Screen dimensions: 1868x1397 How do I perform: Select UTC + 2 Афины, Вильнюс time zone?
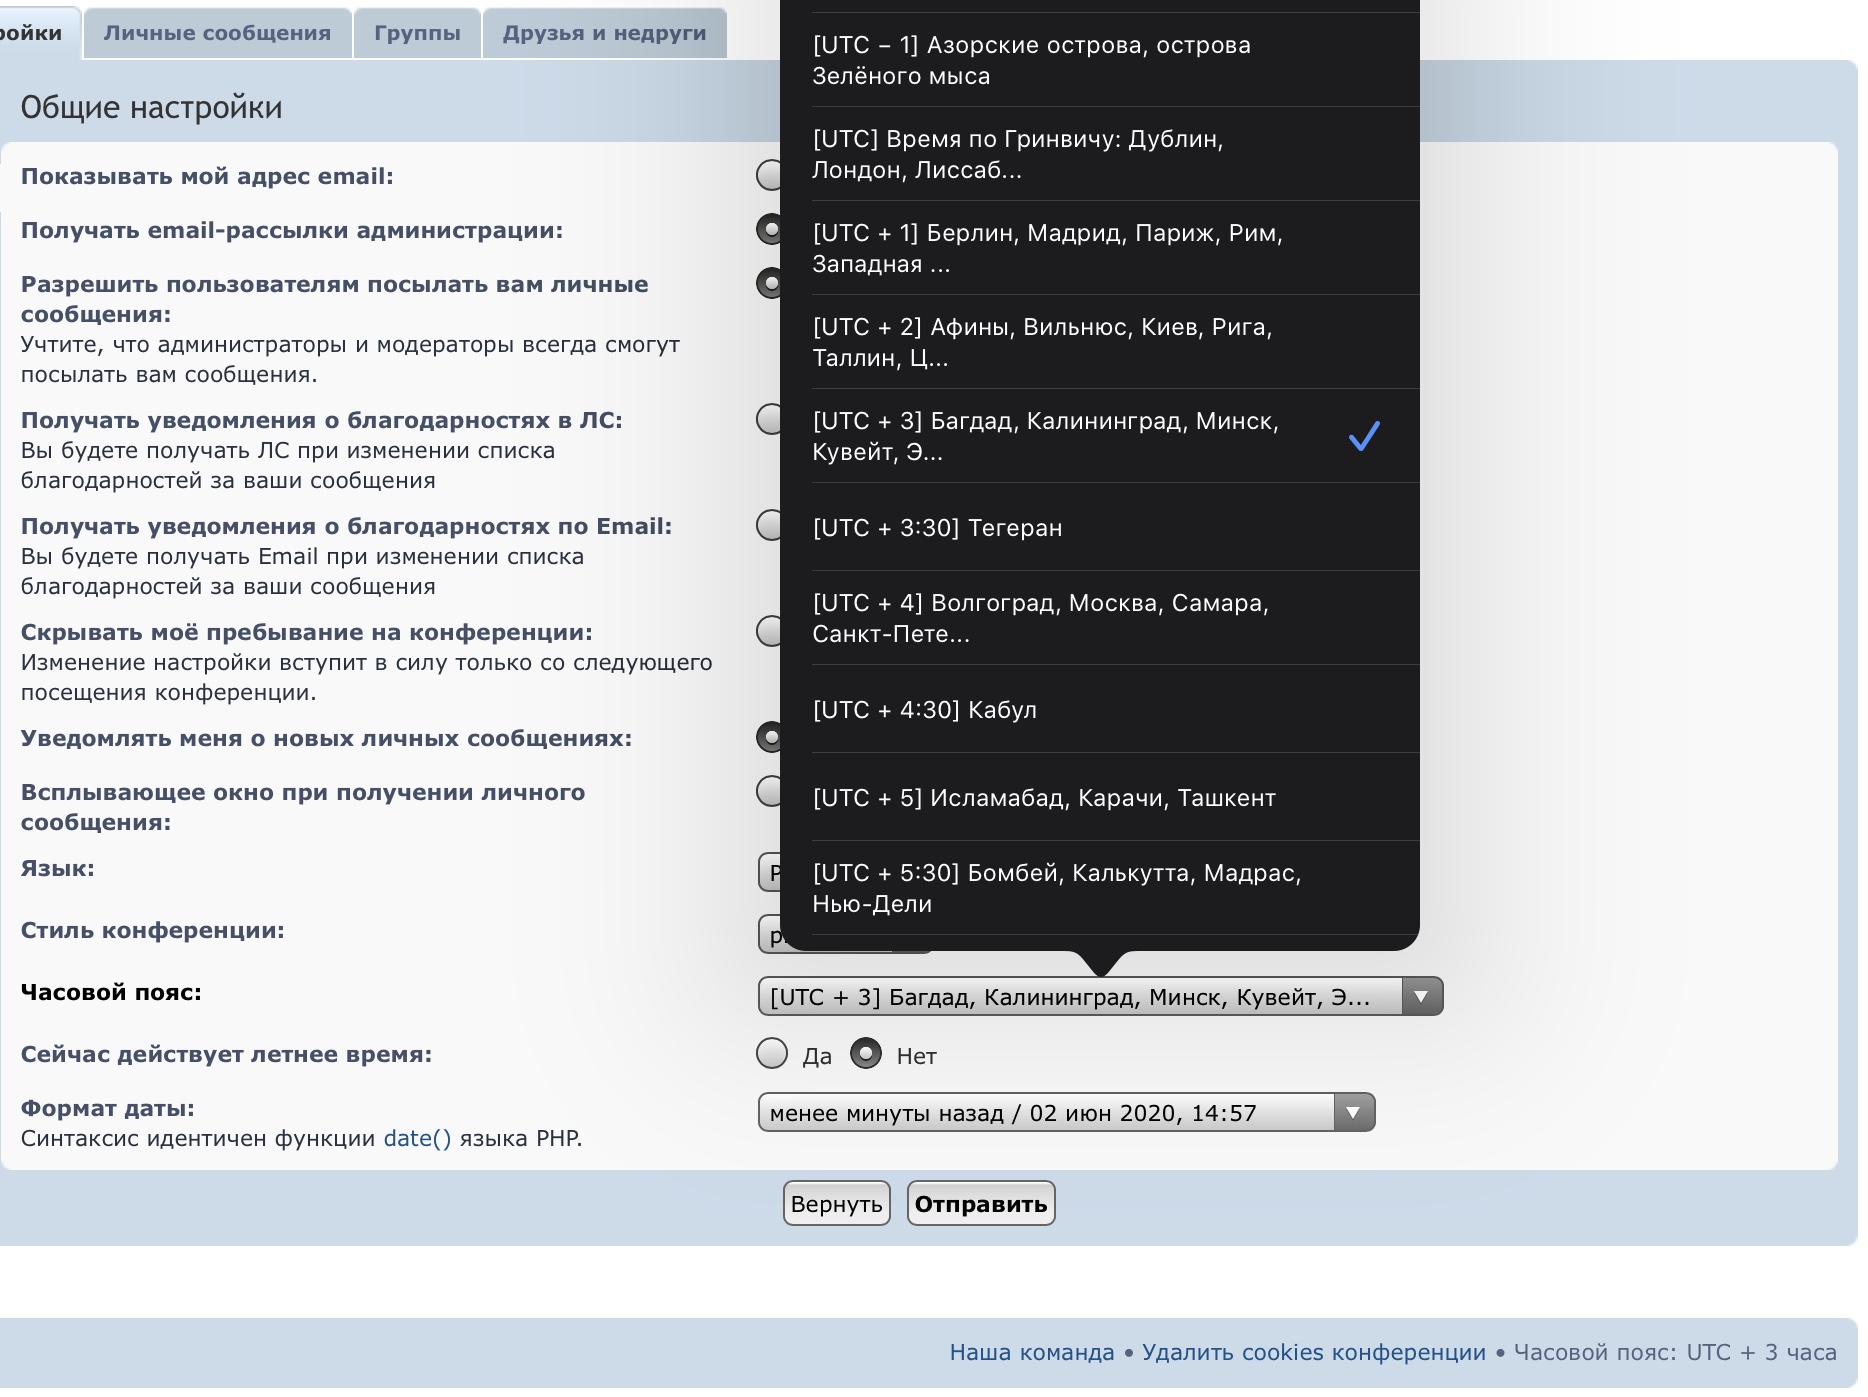pos(1100,342)
